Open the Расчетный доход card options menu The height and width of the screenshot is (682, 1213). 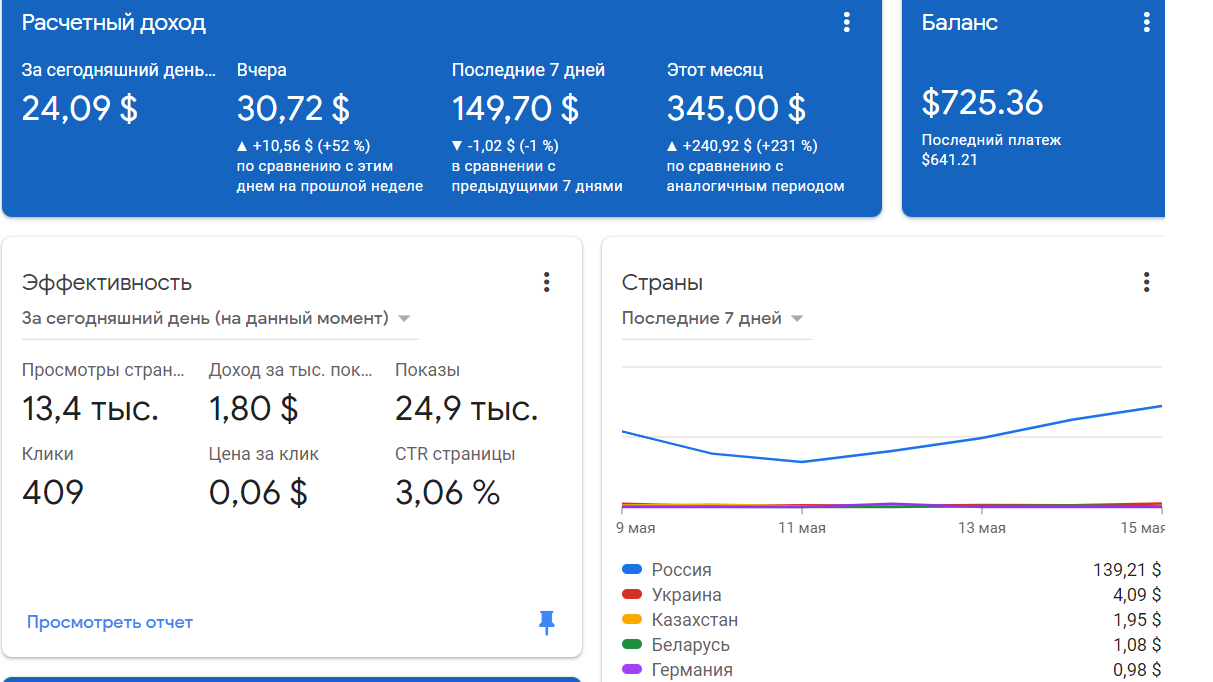point(846,22)
